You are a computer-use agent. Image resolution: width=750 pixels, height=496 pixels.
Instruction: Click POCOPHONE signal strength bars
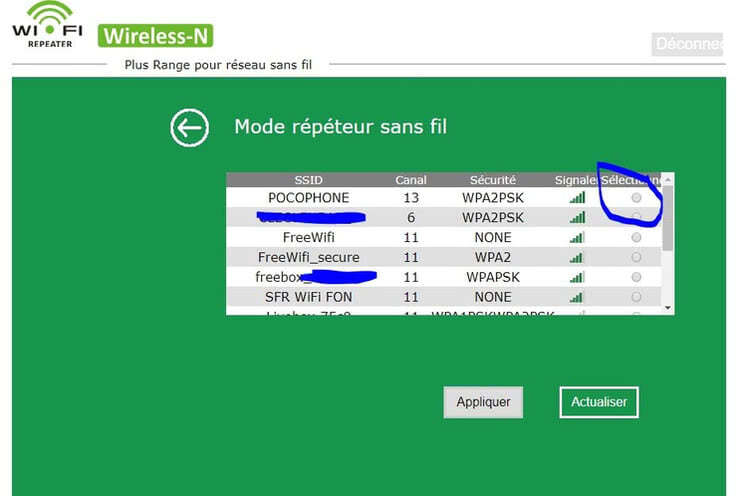click(x=577, y=198)
